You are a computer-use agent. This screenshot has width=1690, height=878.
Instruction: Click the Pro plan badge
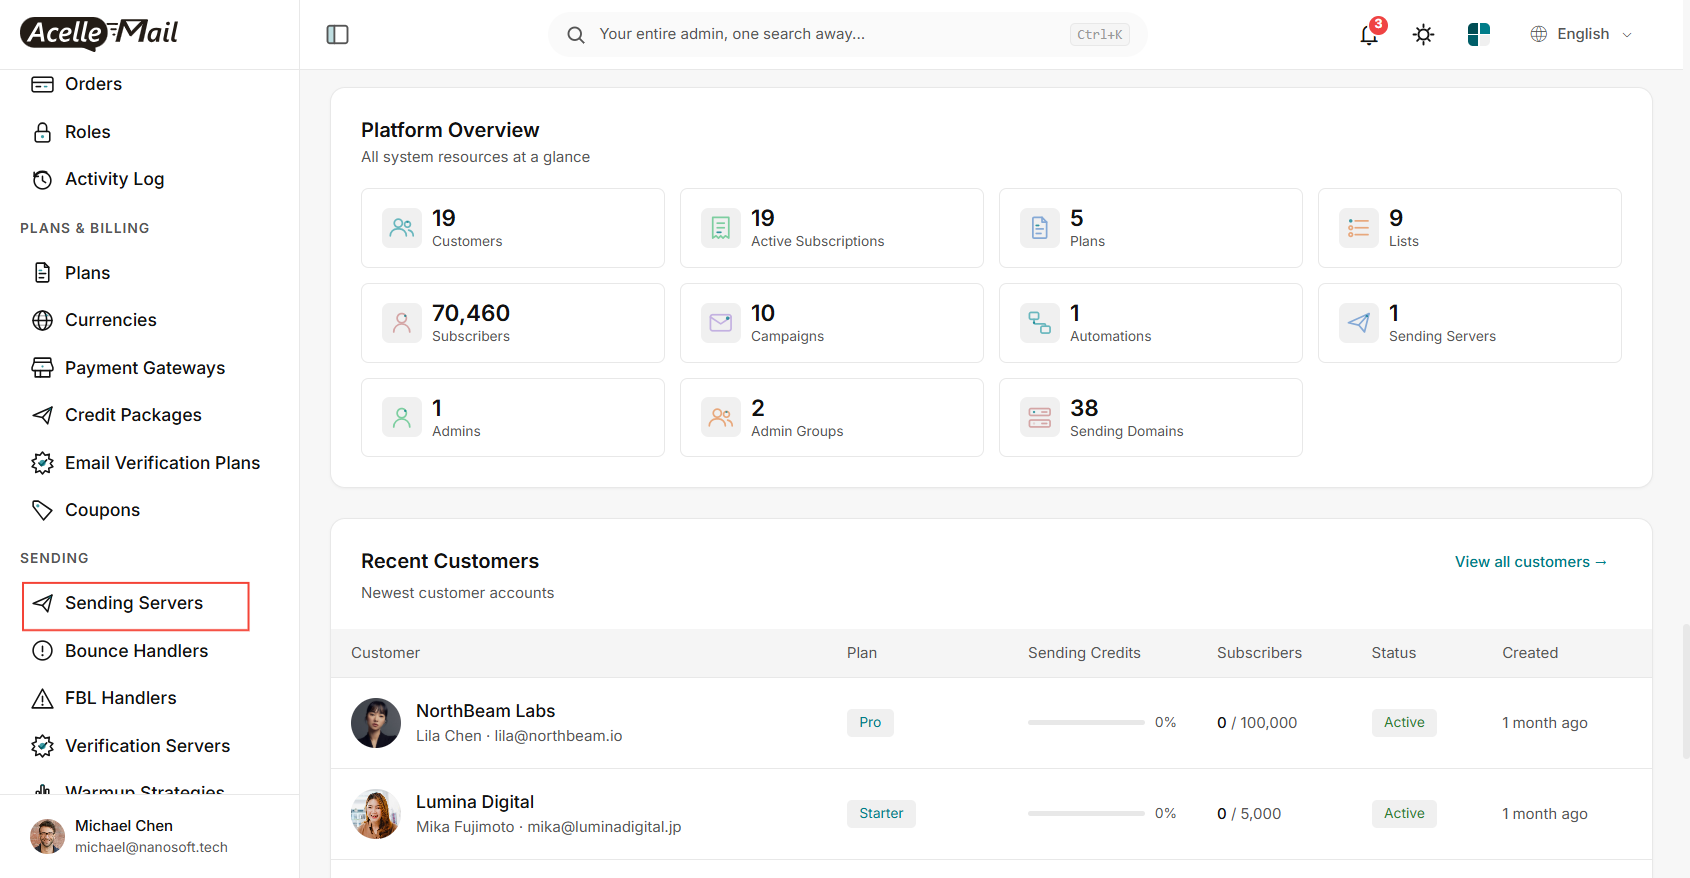(870, 723)
